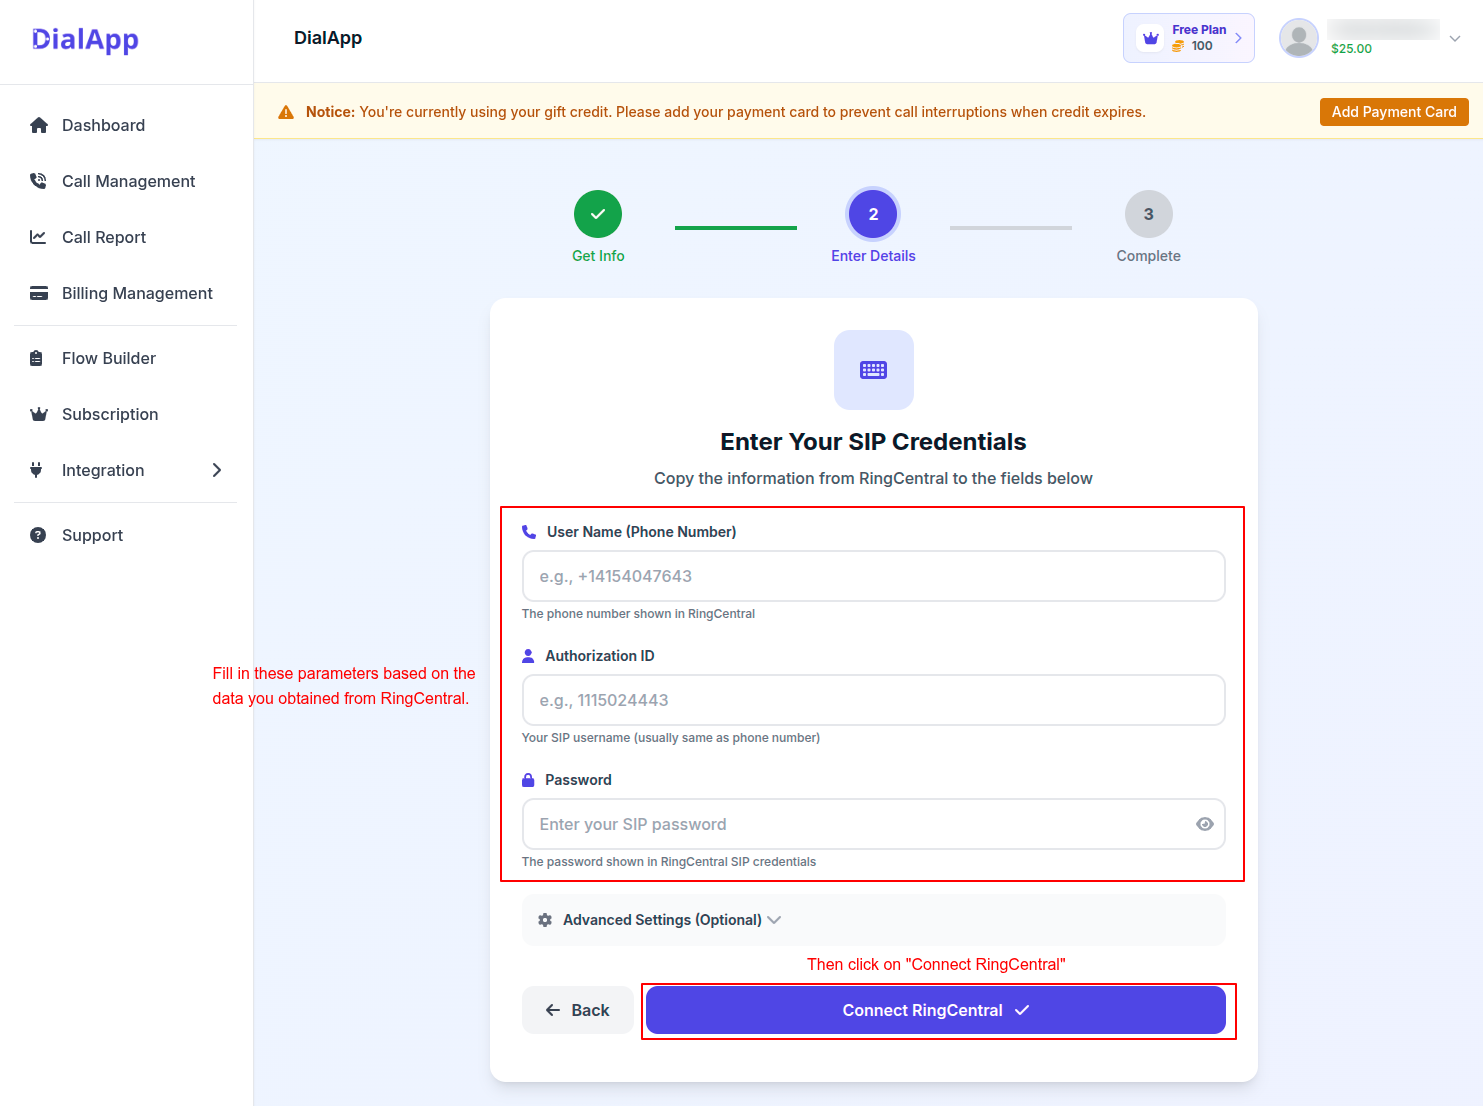The width and height of the screenshot is (1483, 1106).
Task: Go to Billing Management menu item
Action: point(137,293)
